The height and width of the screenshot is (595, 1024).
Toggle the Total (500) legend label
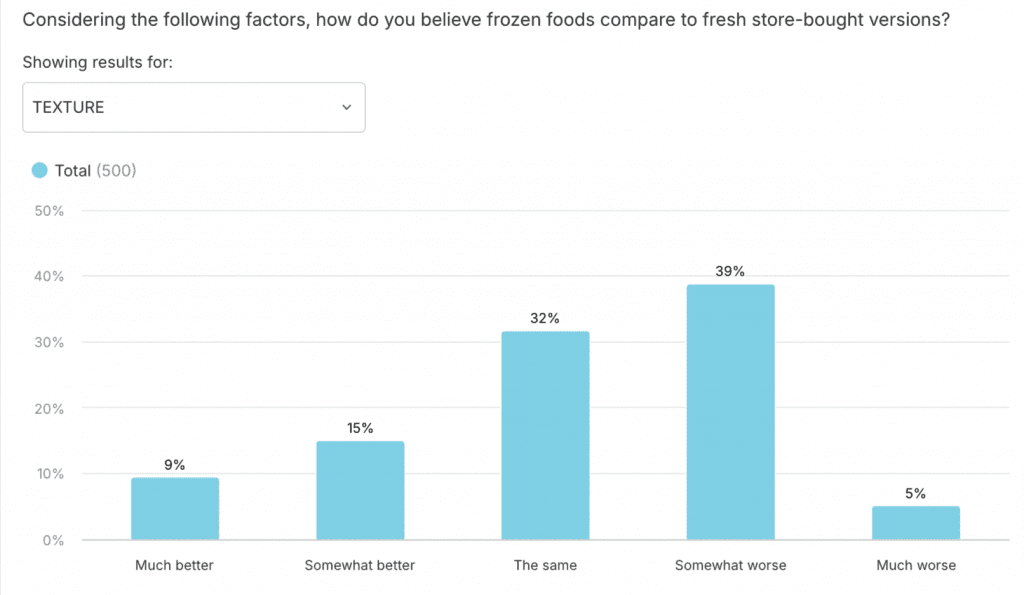[95, 171]
